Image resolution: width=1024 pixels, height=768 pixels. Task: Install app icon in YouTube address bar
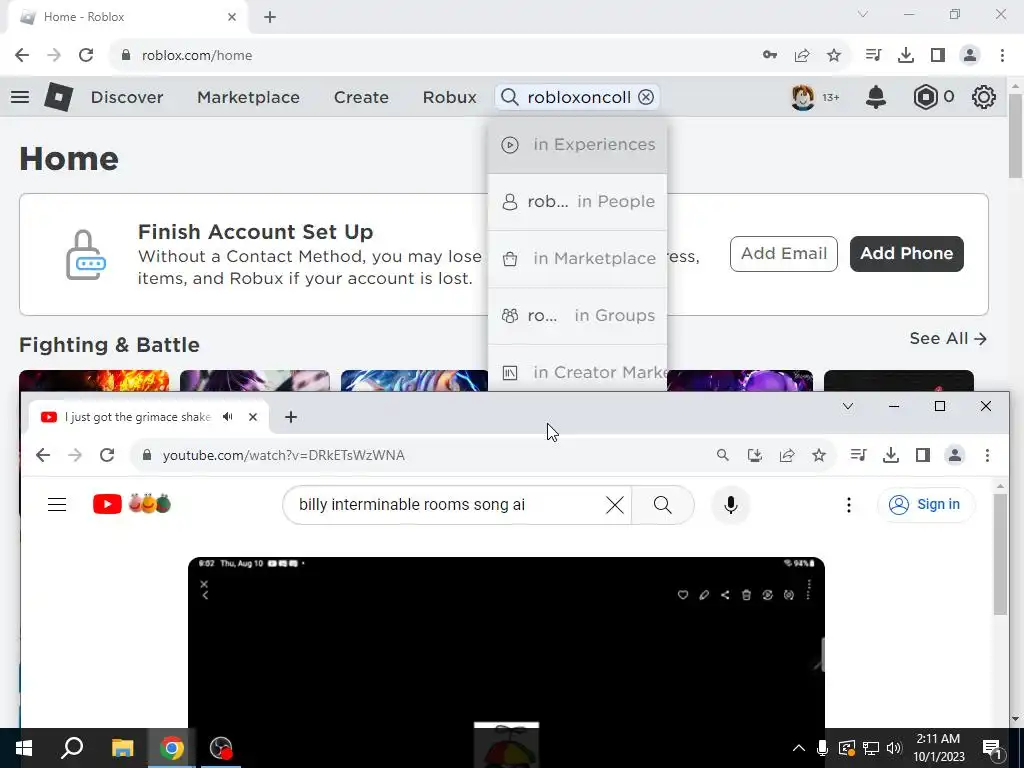pyautogui.click(x=754, y=455)
